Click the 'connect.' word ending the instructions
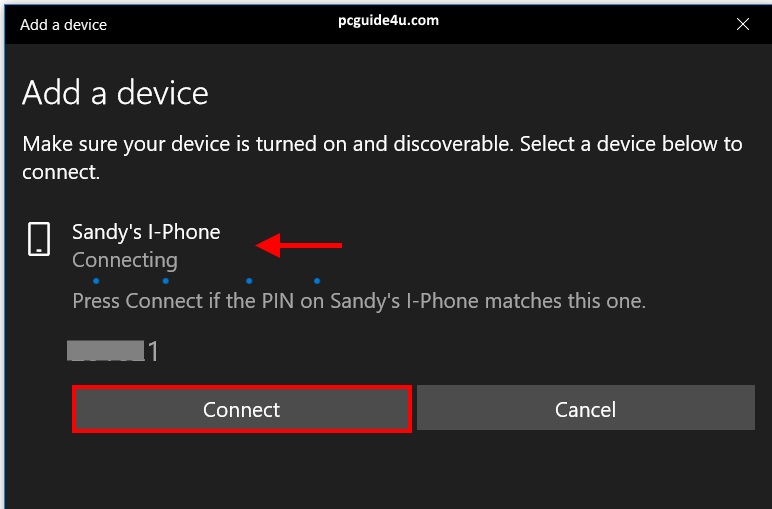This screenshot has height=509, width=772. pos(61,172)
